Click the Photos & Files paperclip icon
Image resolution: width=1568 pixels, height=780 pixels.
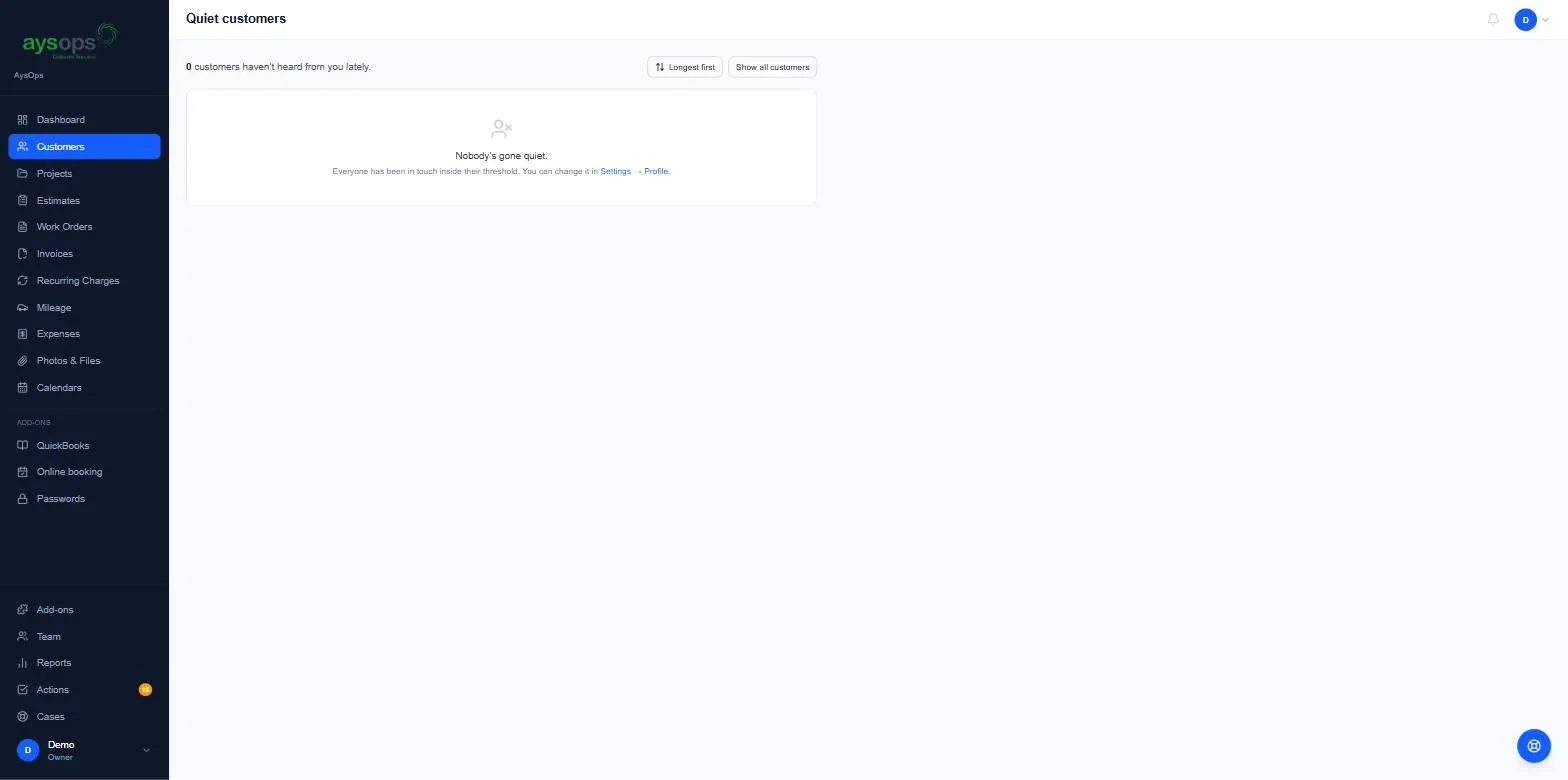23,361
